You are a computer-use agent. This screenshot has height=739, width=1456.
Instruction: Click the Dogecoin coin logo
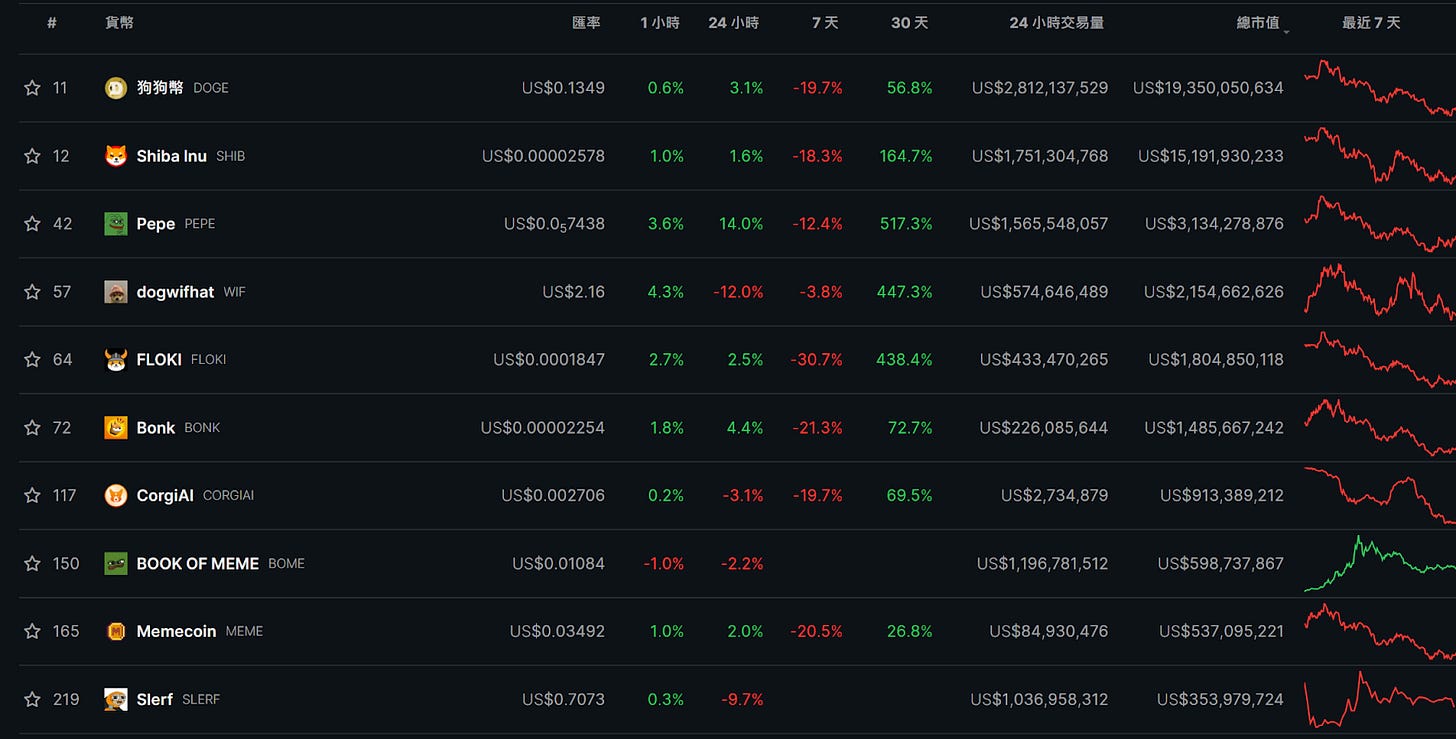116,88
